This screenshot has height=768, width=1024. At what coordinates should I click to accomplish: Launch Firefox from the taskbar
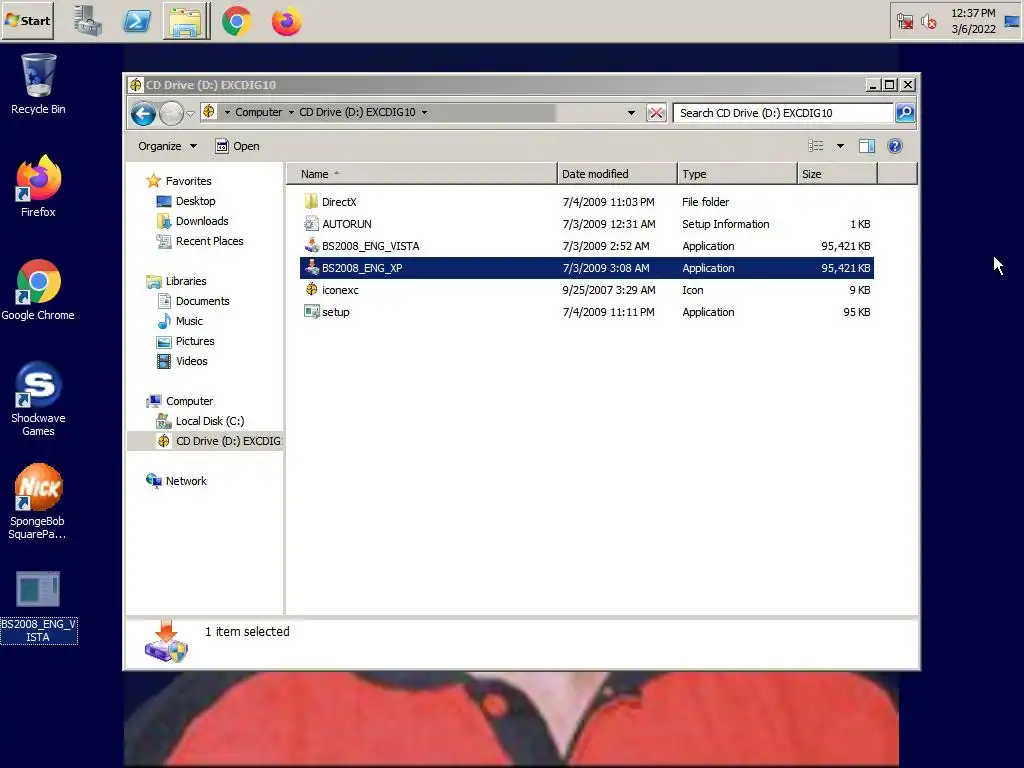[287, 21]
